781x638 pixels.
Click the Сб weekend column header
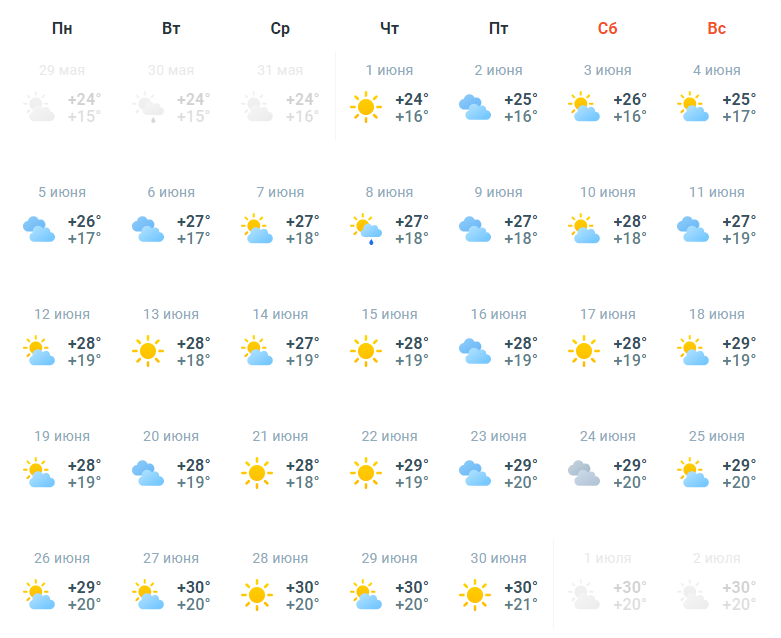[608, 28]
